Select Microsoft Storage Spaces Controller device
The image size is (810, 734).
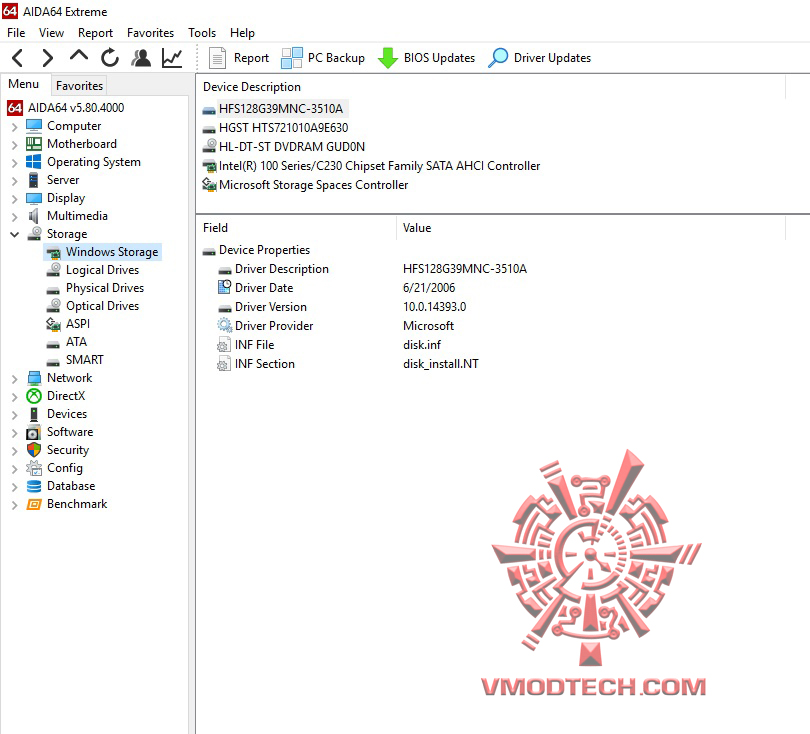313,185
